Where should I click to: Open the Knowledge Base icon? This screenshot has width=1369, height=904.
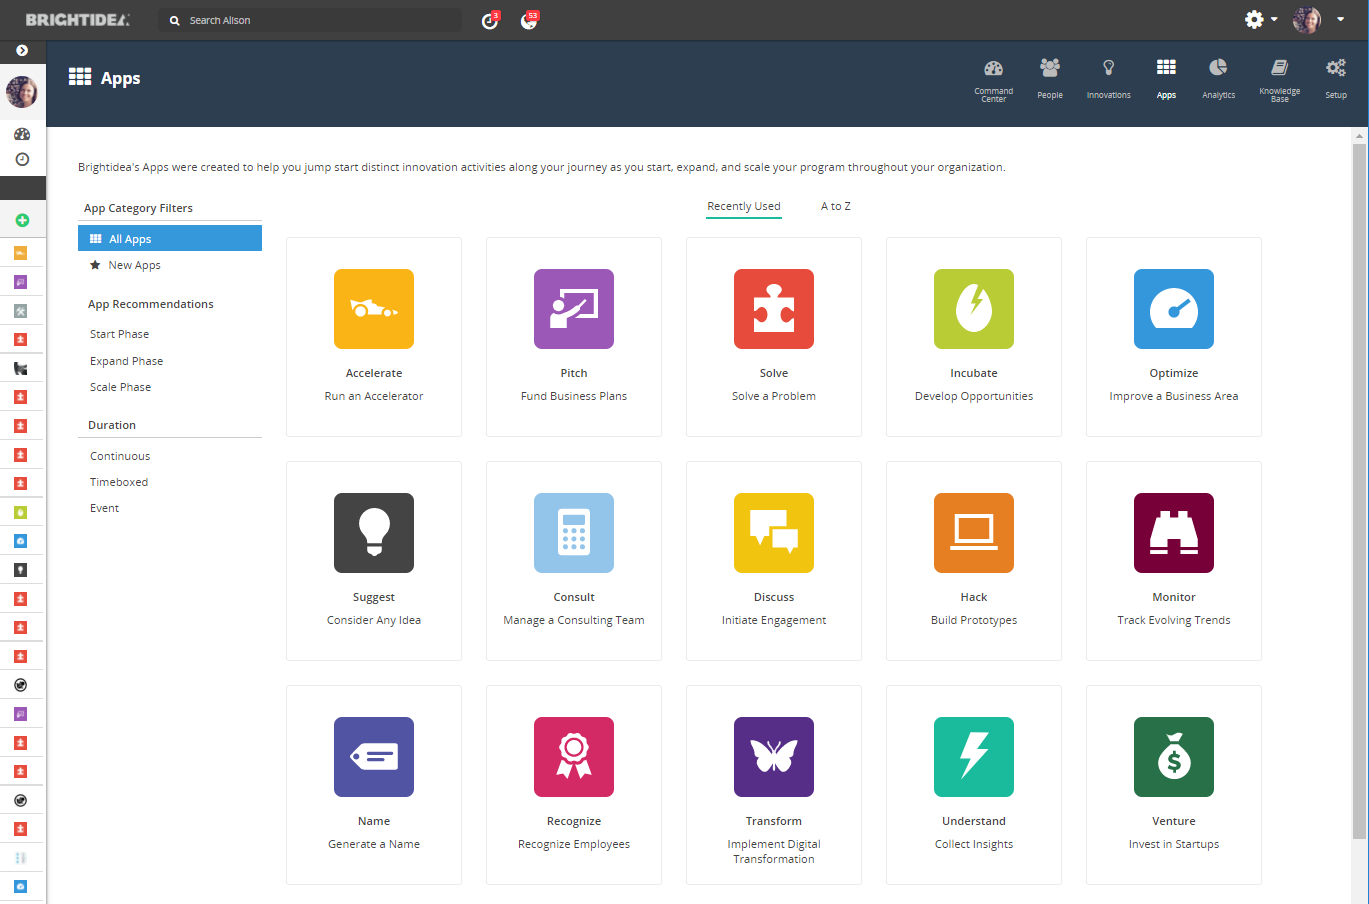(x=1279, y=72)
